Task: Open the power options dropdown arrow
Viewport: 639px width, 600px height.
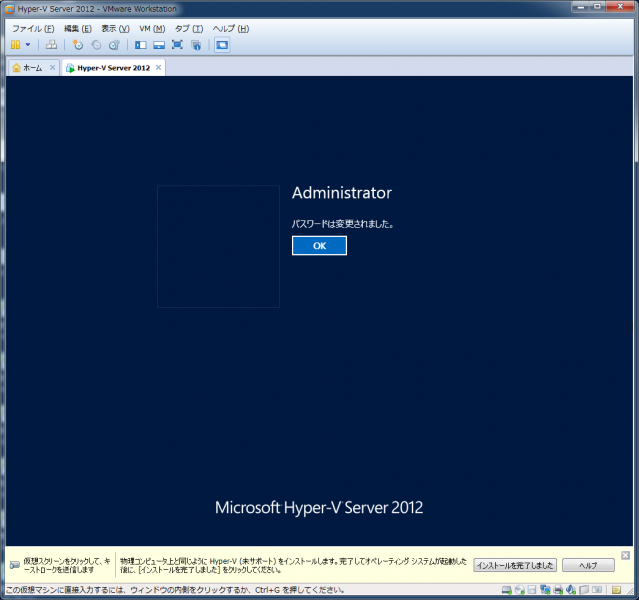Action: click(x=28, y=44)
